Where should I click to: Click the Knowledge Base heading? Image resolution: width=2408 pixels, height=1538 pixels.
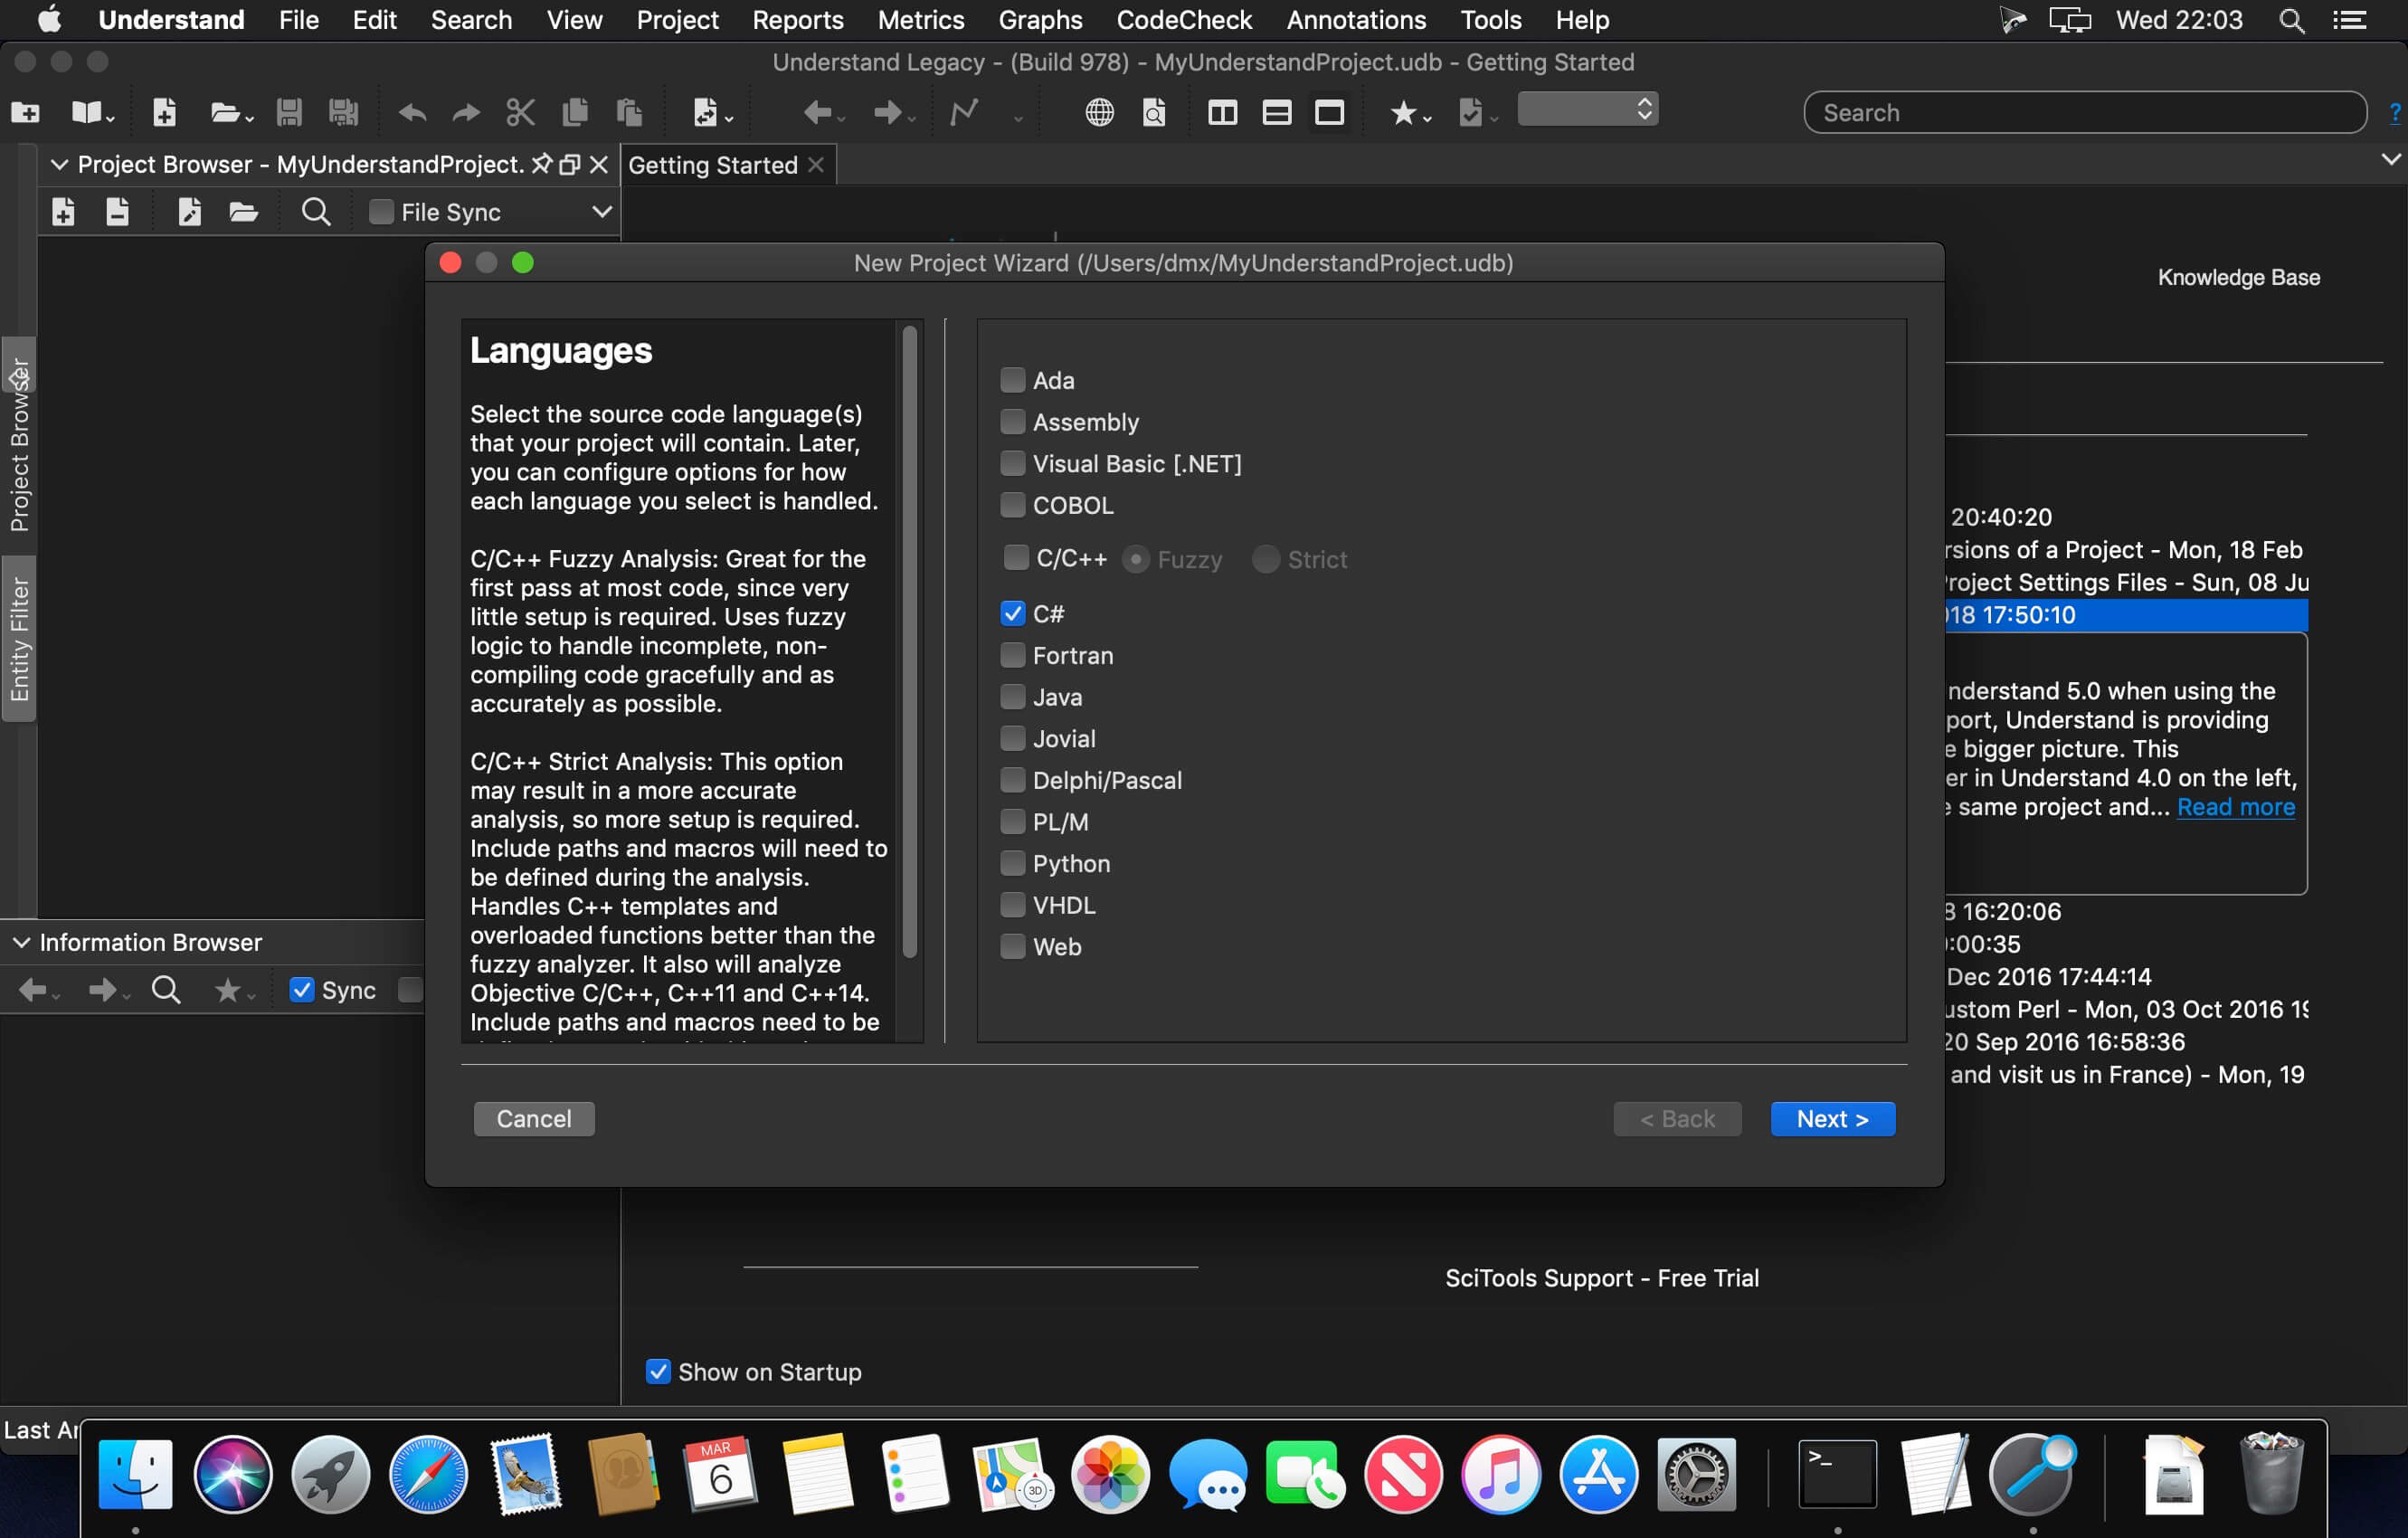pyautogui.click(x=2239, y=277)
